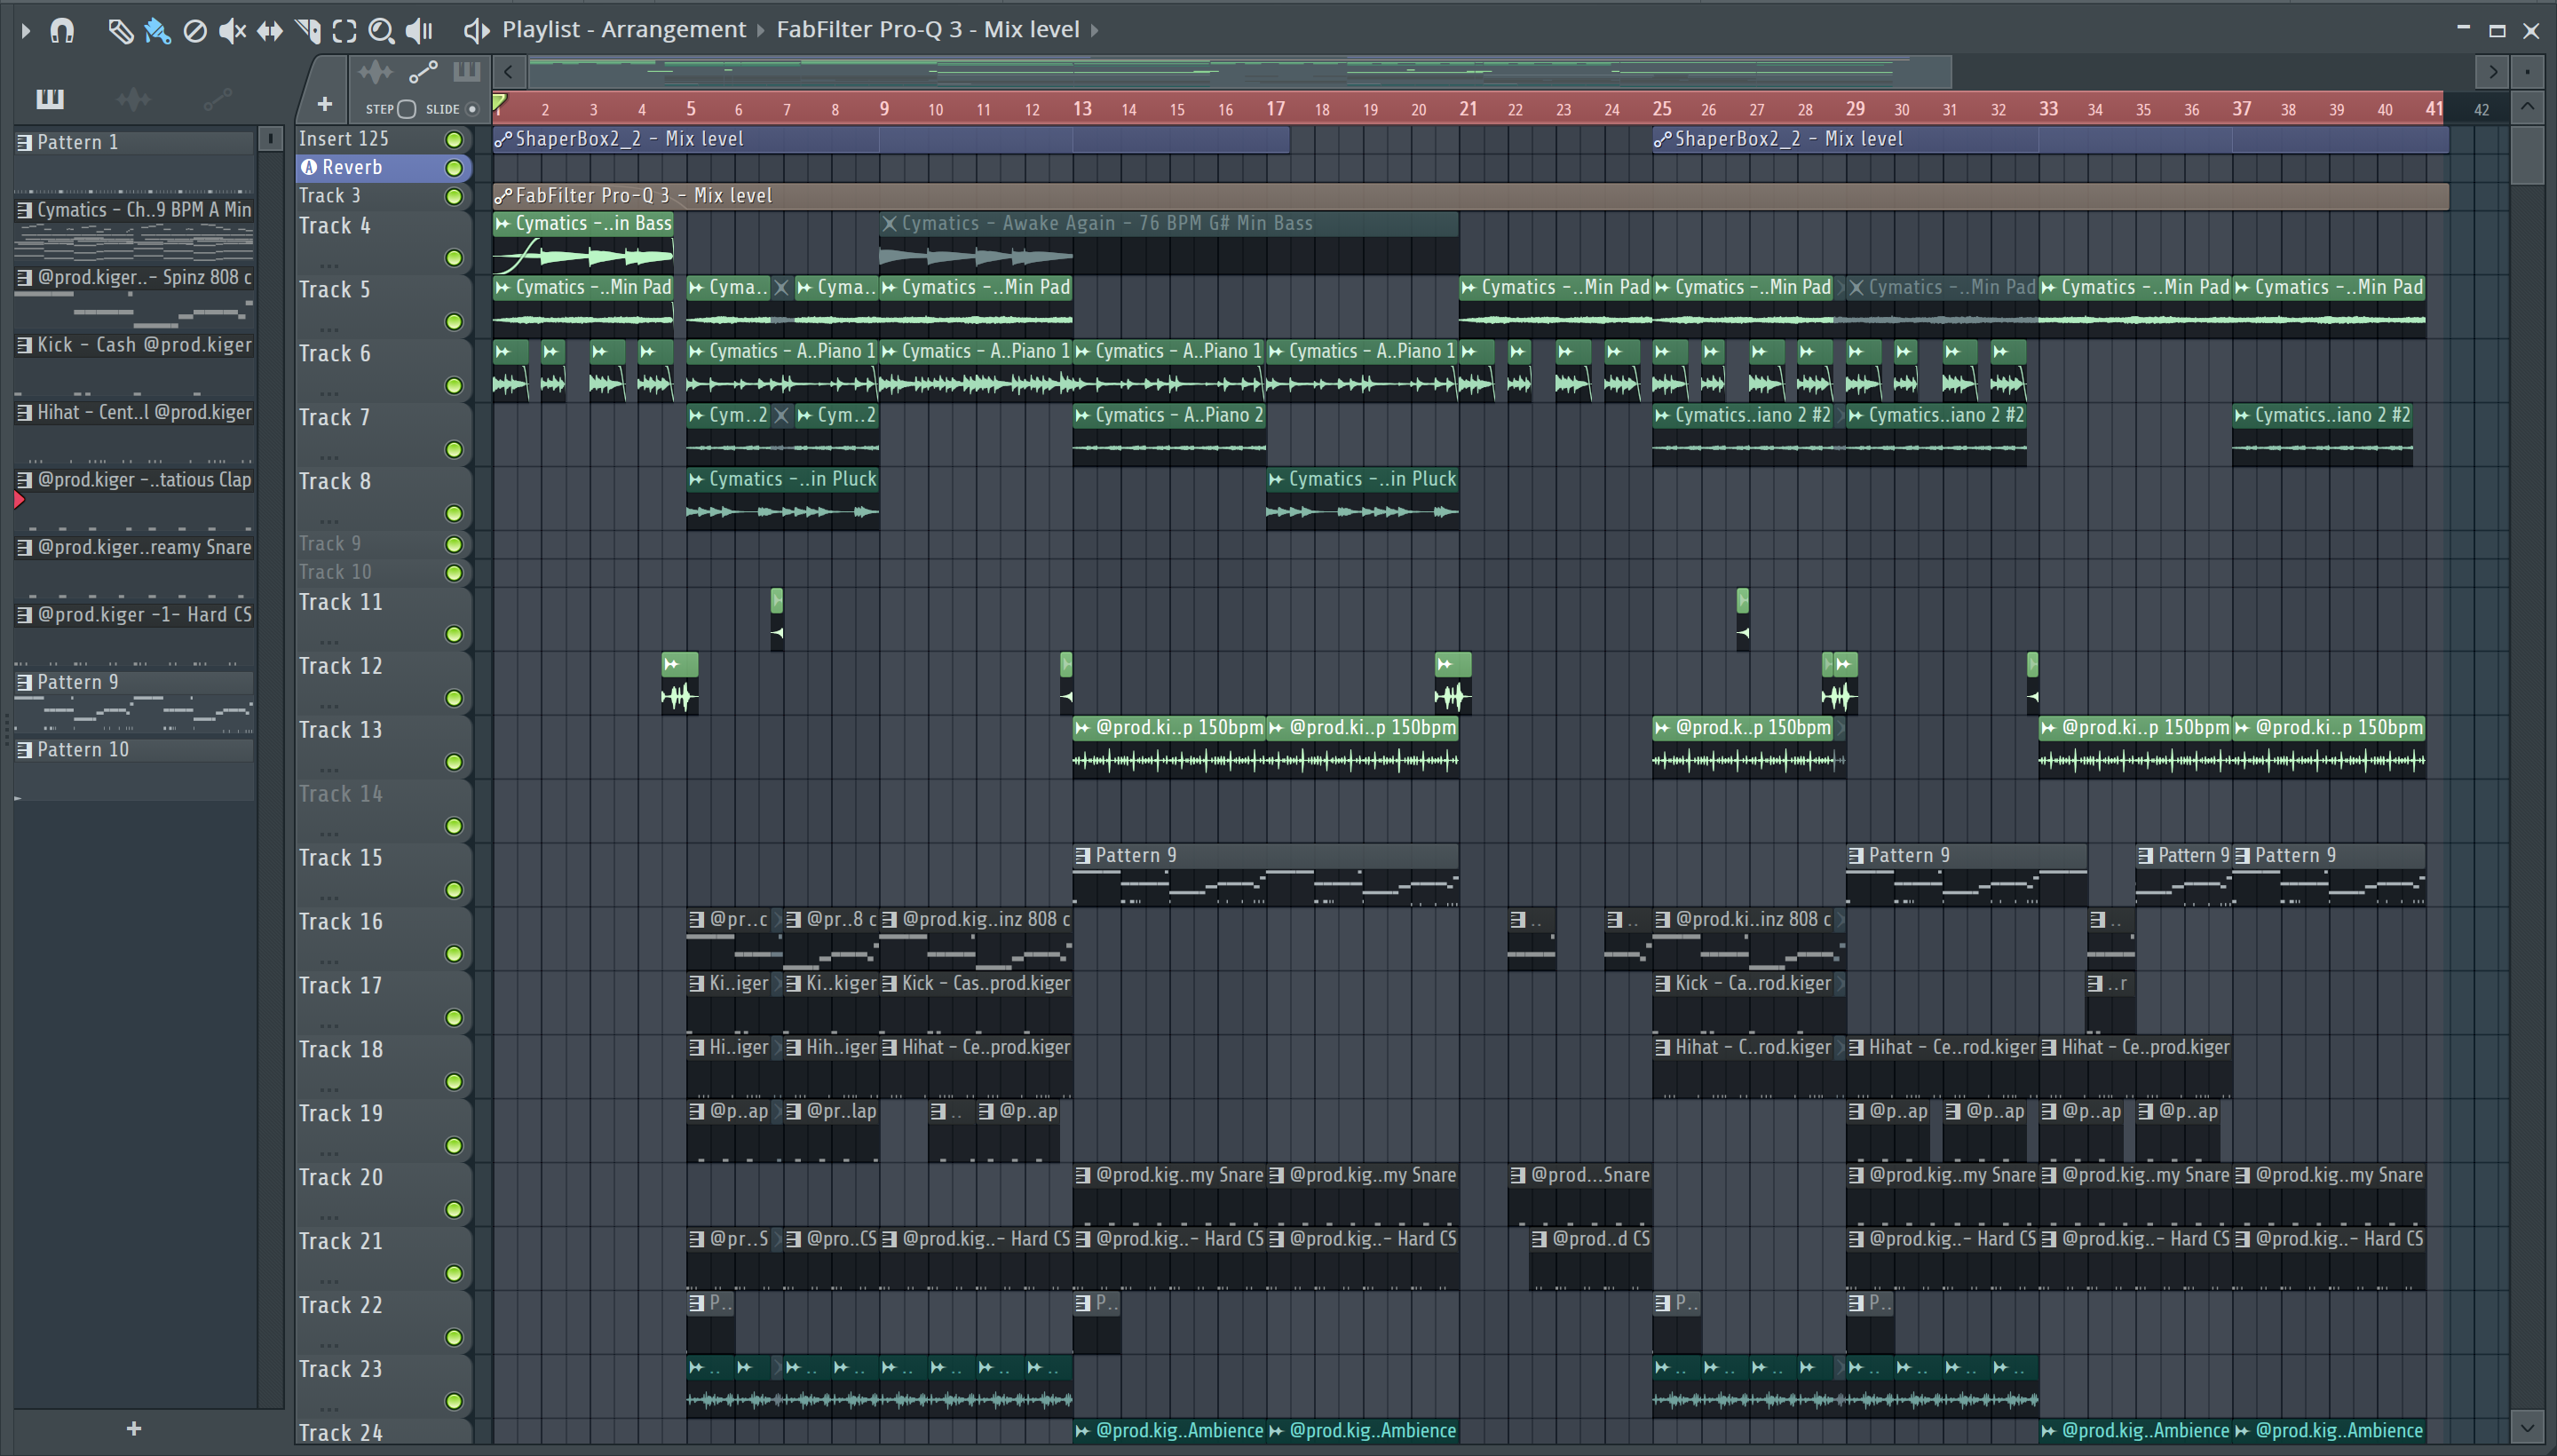Image resolution: width=2557 pixels, height=1456 pixels.
Task: Click the muted Awake Again Bass clip title
Action: click(1107, 224)
